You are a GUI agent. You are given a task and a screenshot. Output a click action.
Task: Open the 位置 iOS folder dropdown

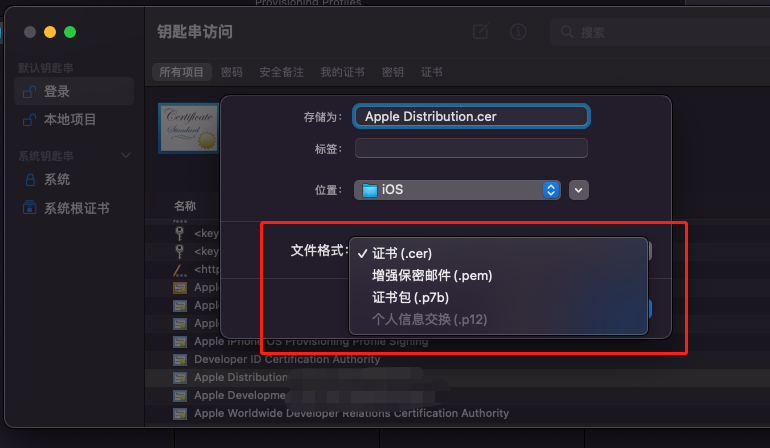tap(459, 189)
